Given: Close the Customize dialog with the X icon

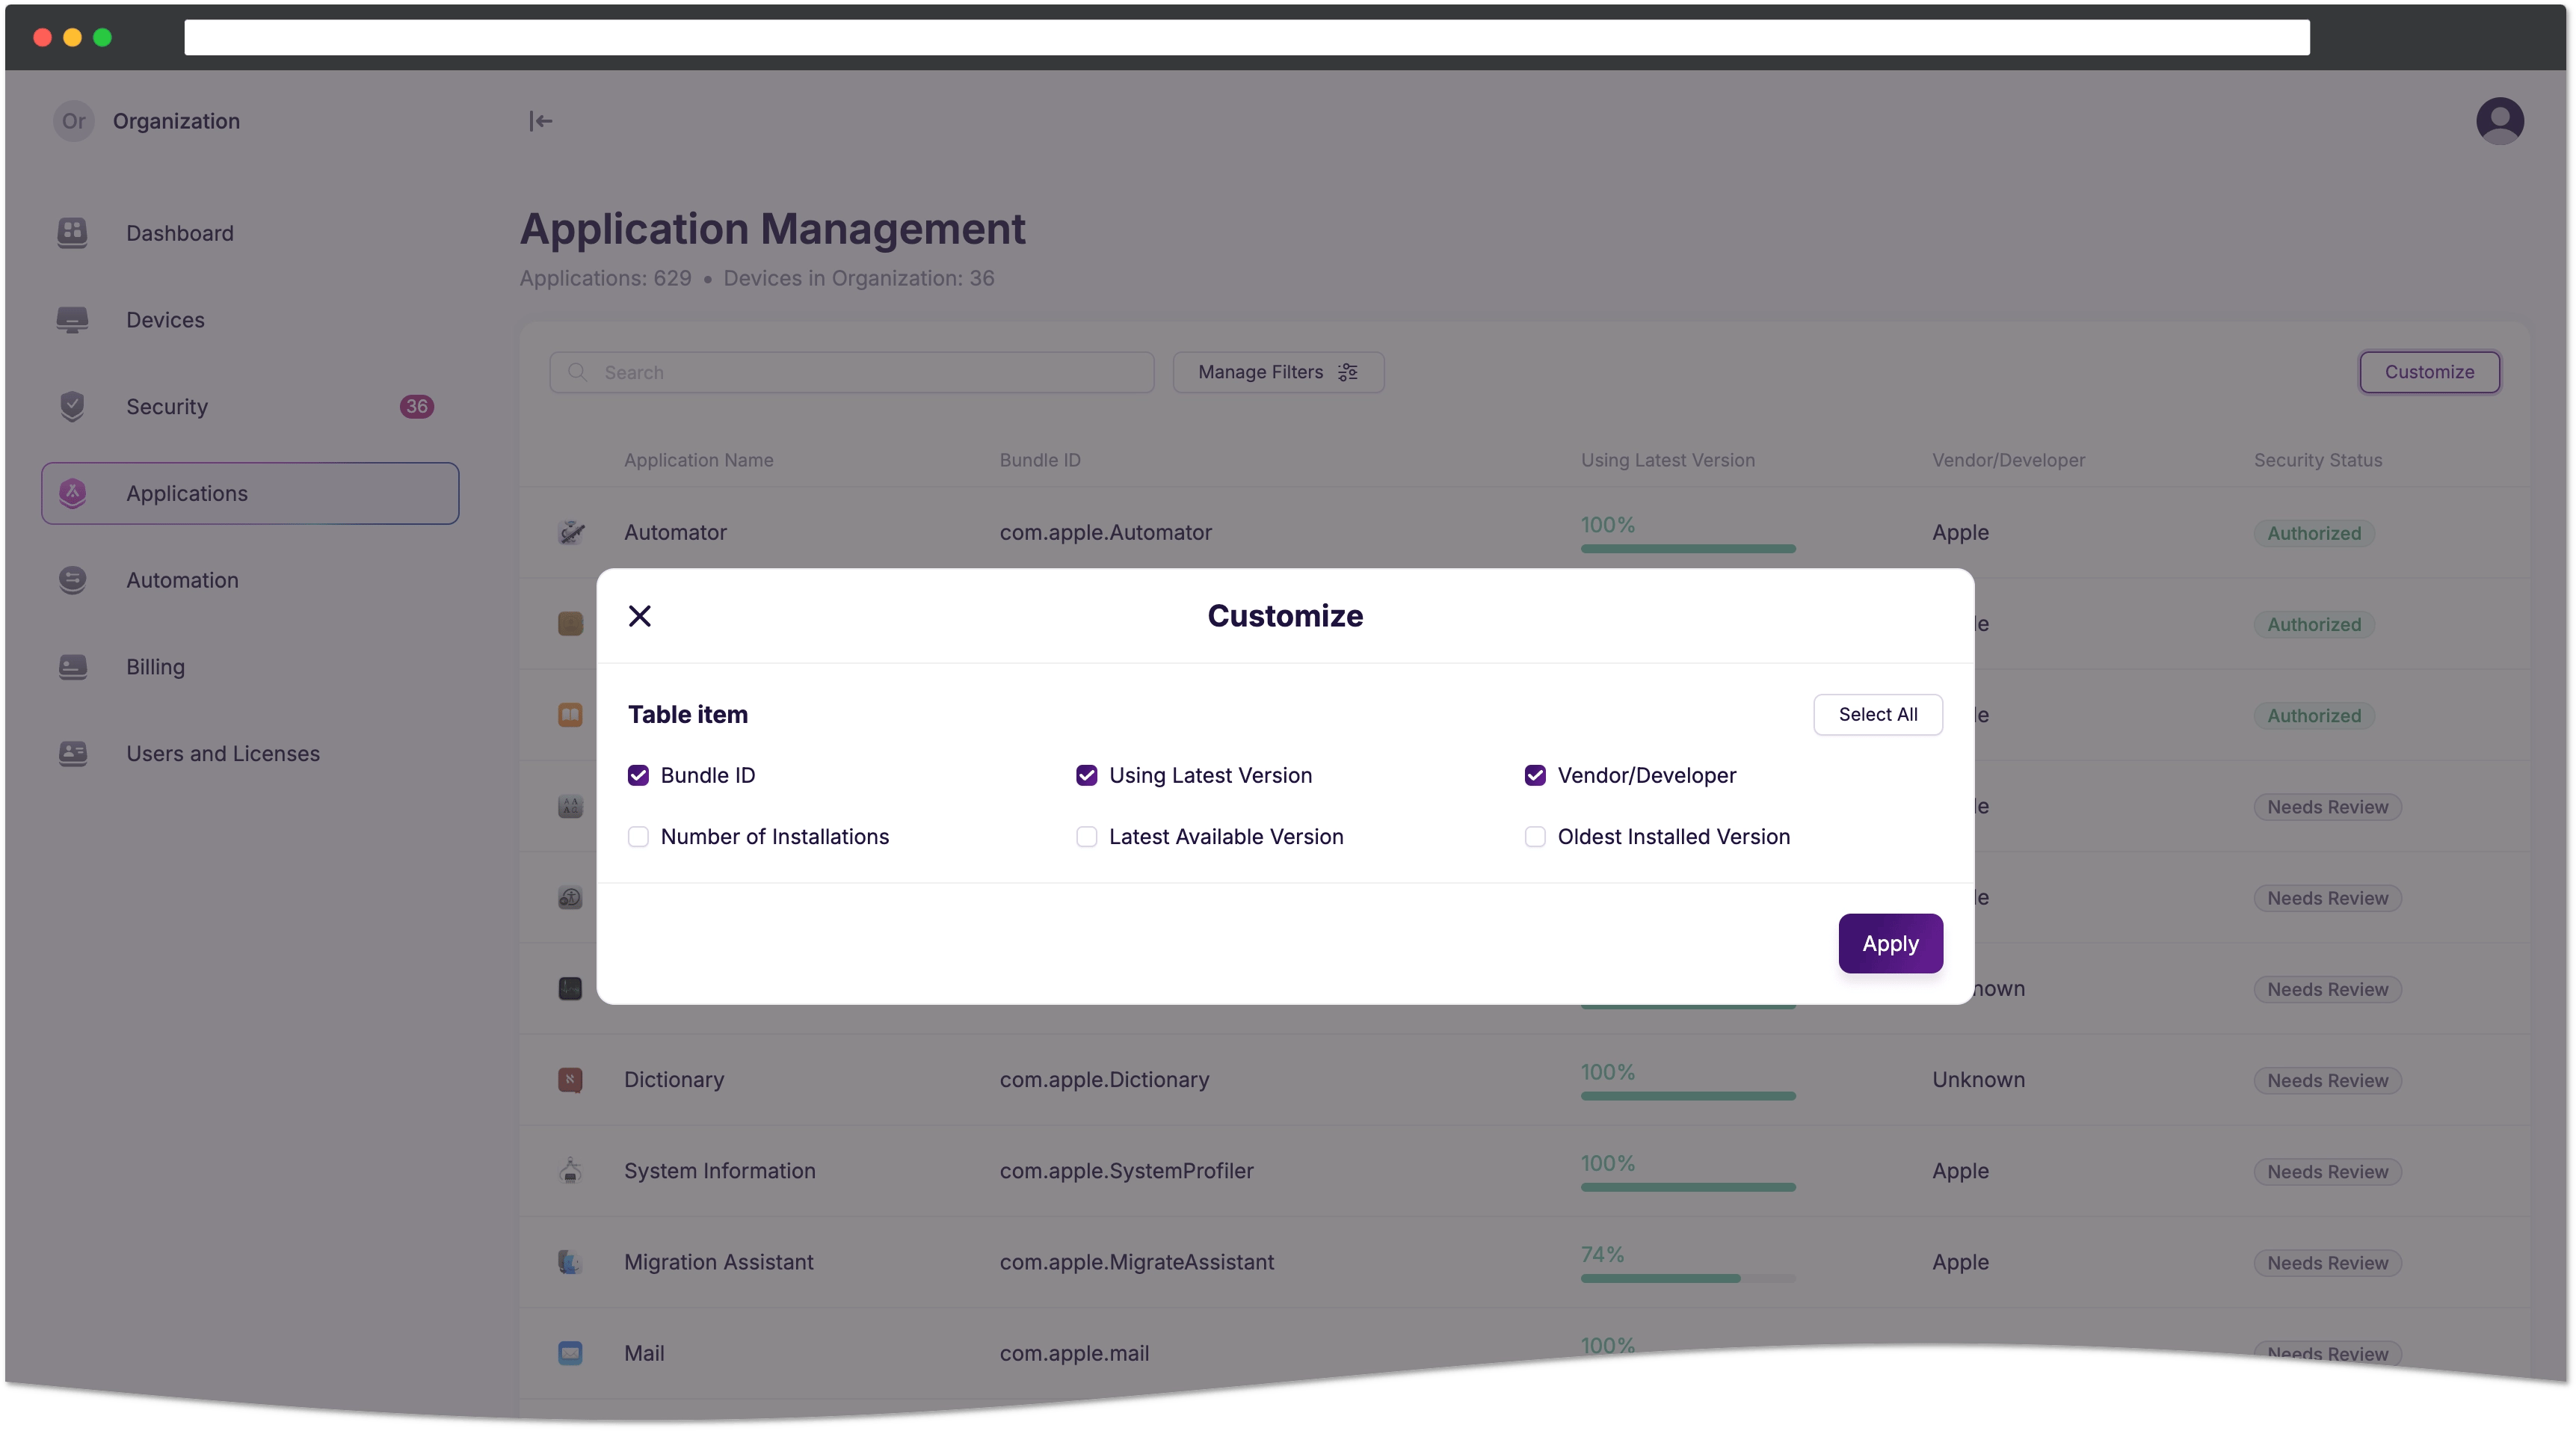Looking at the screenshot, I should pyautogui.click(x=640, y=616).
